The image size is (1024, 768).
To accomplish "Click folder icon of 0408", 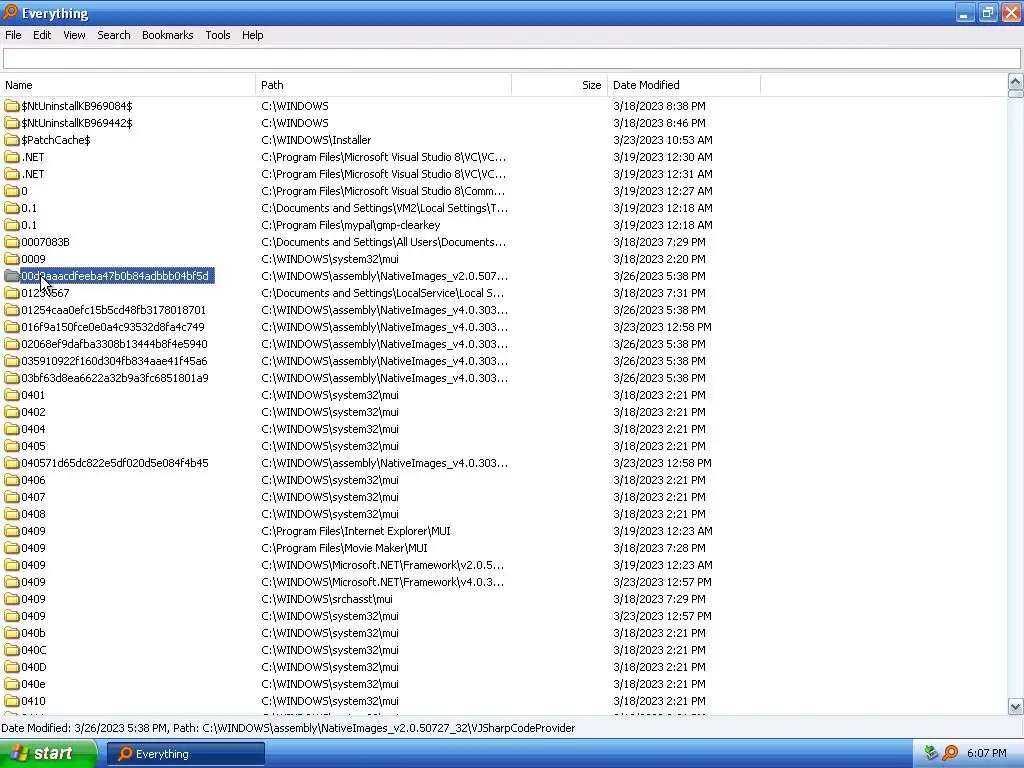I will tap(12, 513).
